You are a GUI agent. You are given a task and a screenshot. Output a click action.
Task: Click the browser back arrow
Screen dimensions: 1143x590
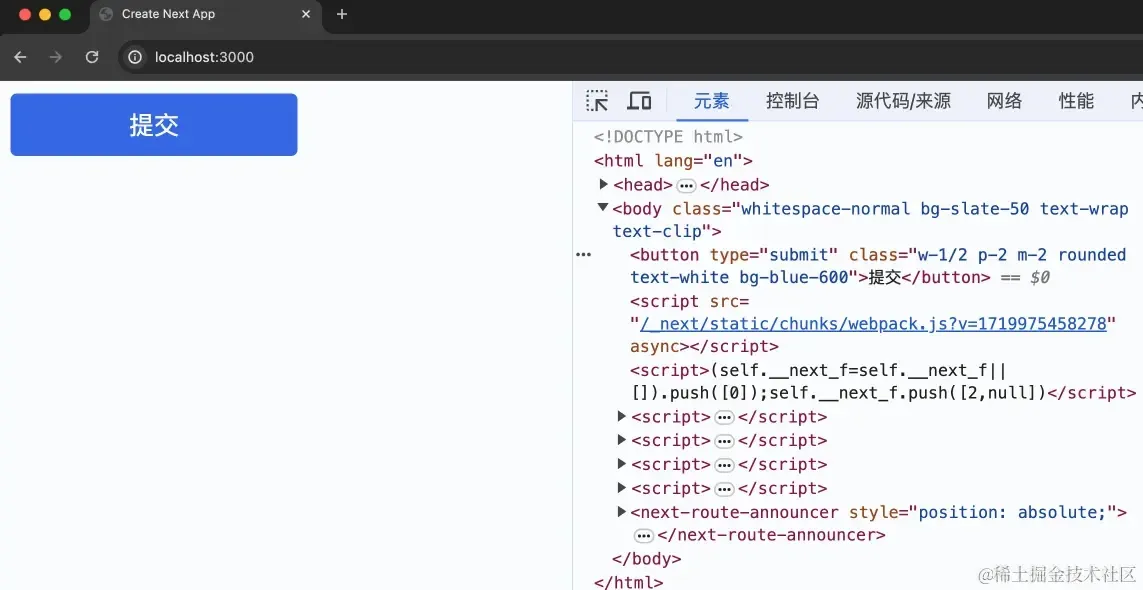click(20, 57)
